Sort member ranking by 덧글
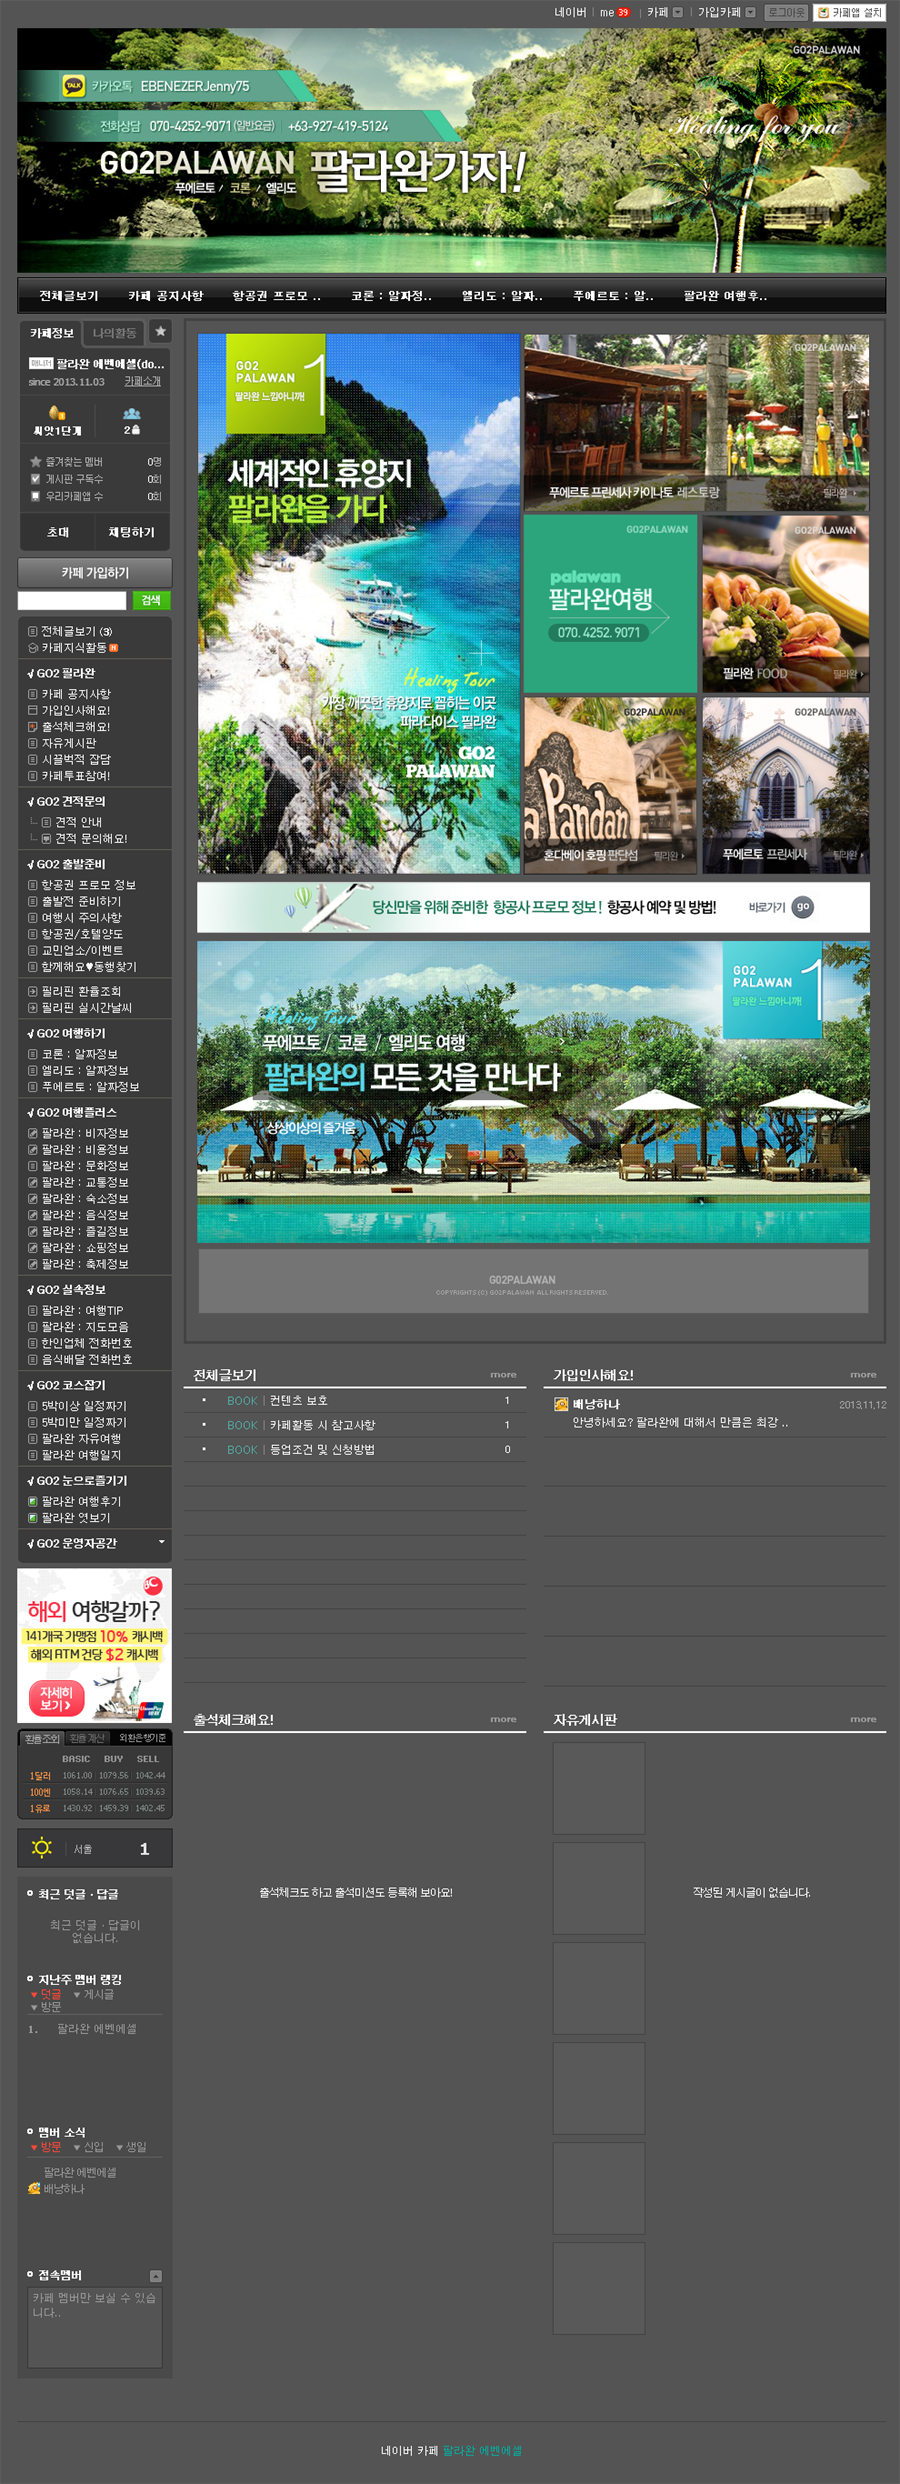Screen dimensions: 900x2484 [45, 1994]
